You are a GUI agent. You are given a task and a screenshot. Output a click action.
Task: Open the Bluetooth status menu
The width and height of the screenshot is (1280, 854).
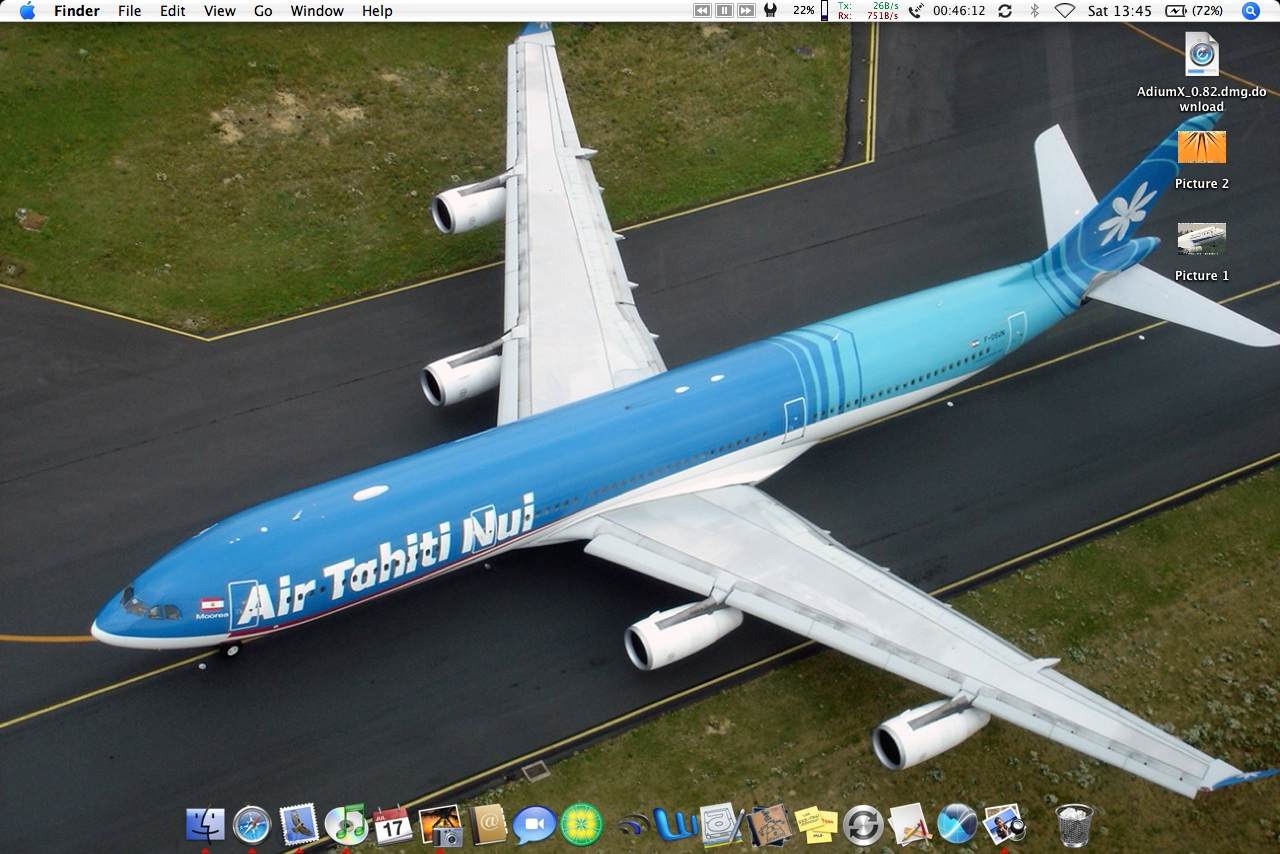pos(1035,11)
